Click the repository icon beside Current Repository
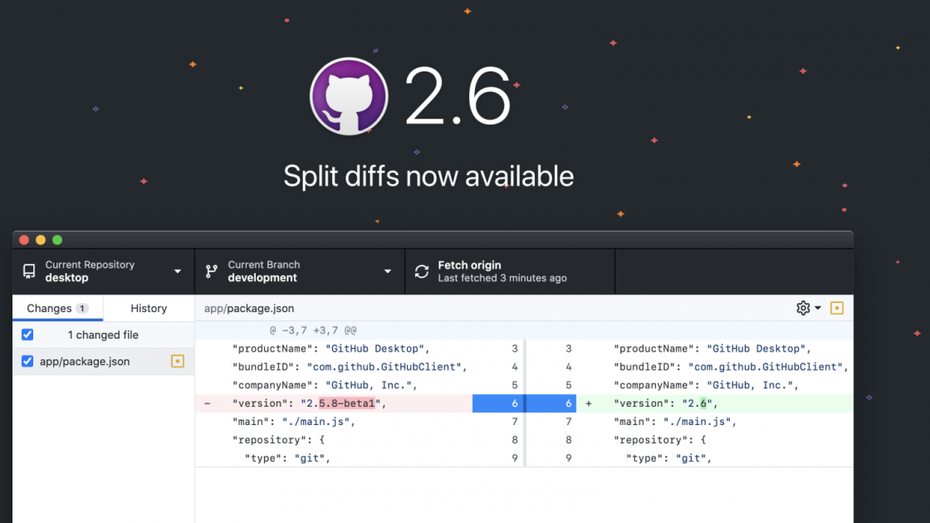930x523 pixels. tap(29, 271)
